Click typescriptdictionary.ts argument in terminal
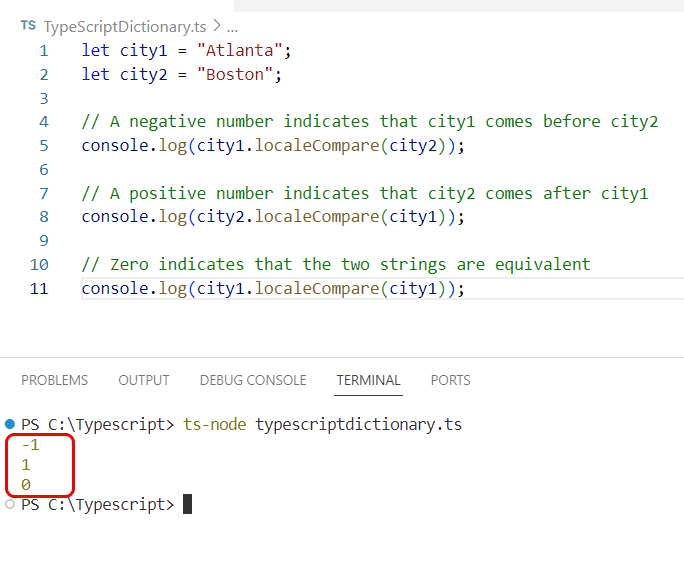The height and width of the screenshot is (584, 684). [359, 424]
